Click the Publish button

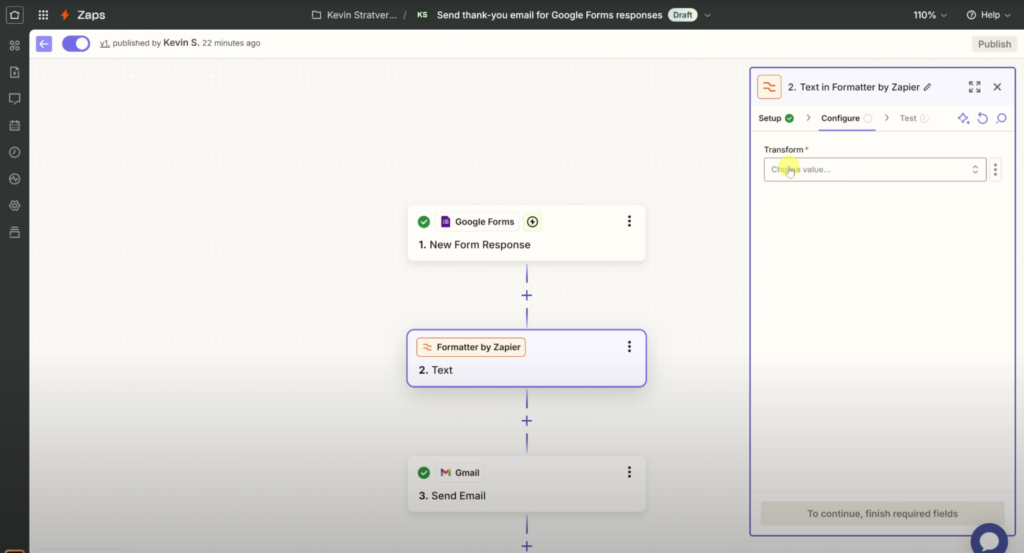tap(994, 44)
